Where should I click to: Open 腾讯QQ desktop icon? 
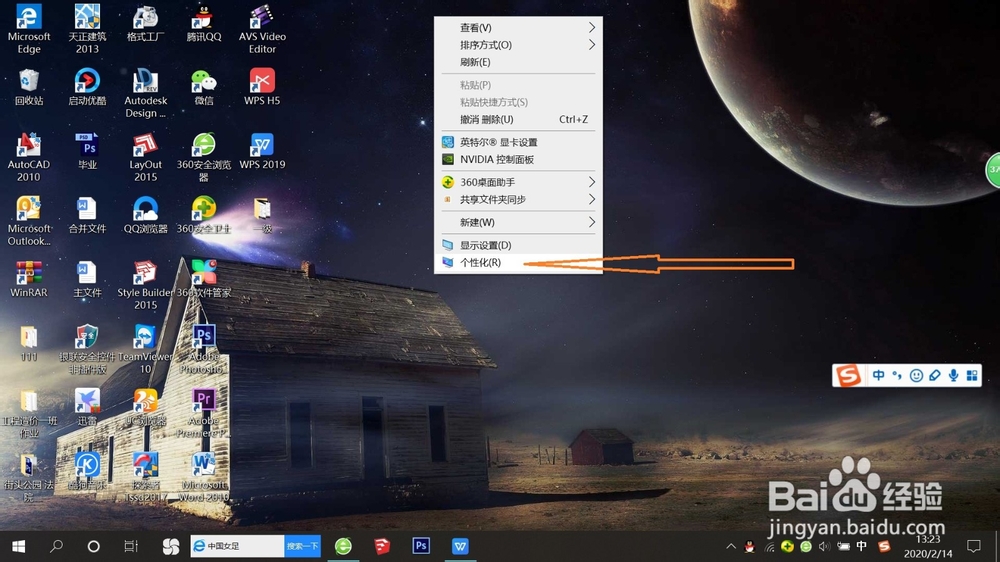[x=203, y=24]
